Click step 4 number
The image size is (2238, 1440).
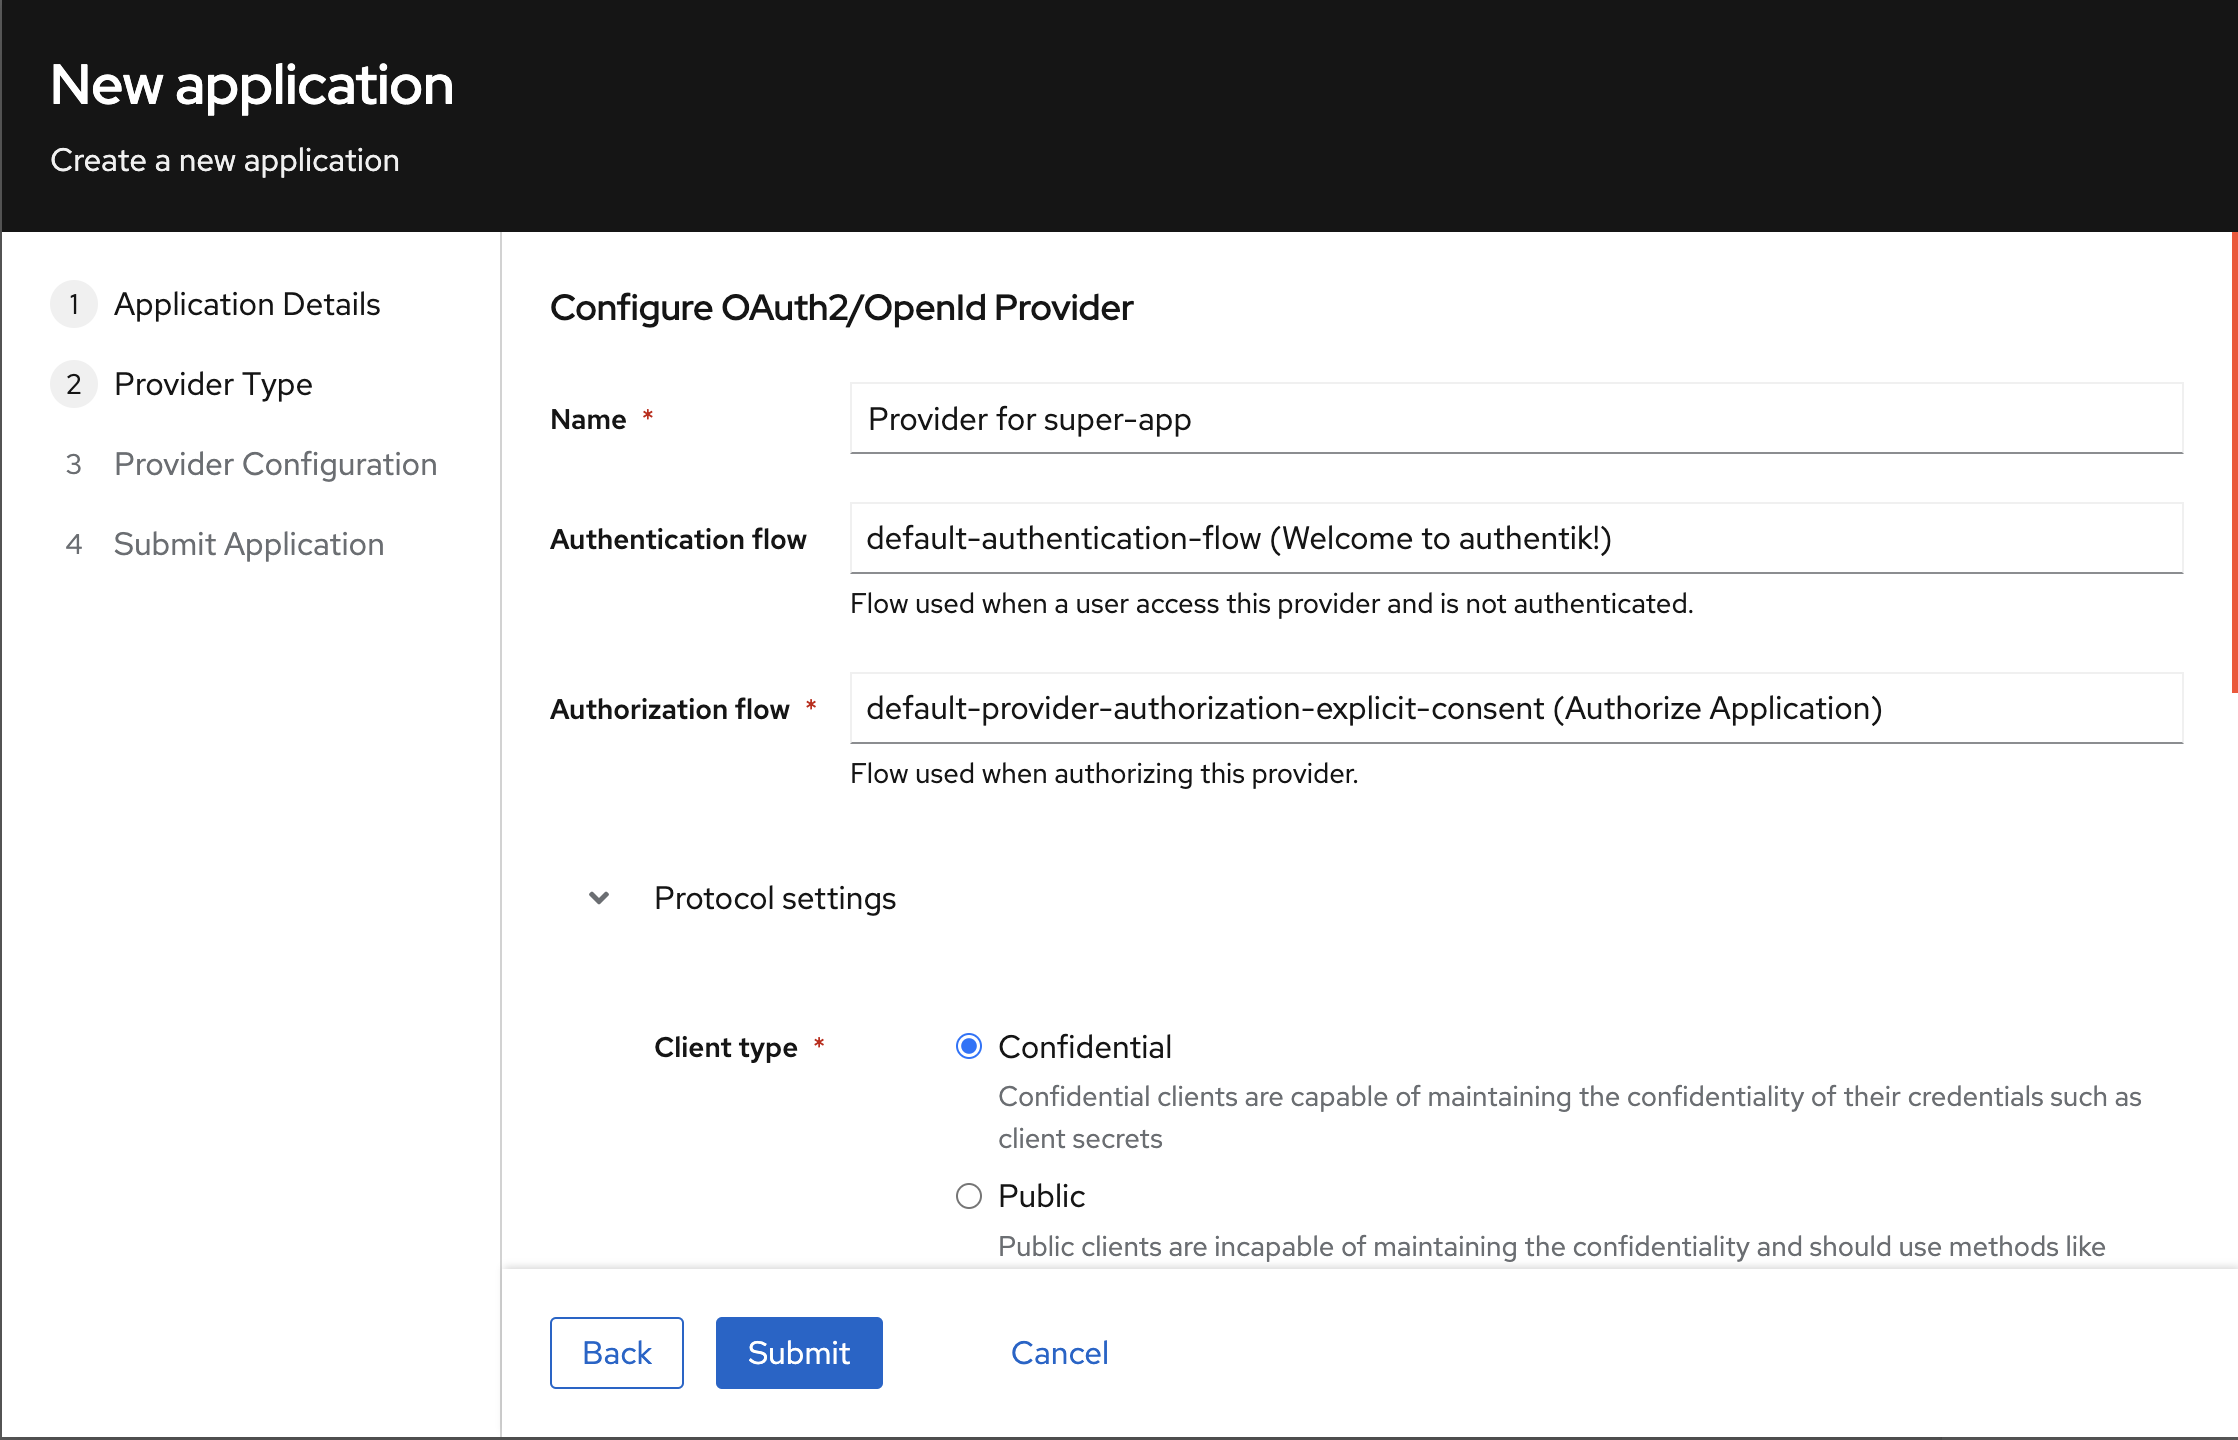(74, 544)
